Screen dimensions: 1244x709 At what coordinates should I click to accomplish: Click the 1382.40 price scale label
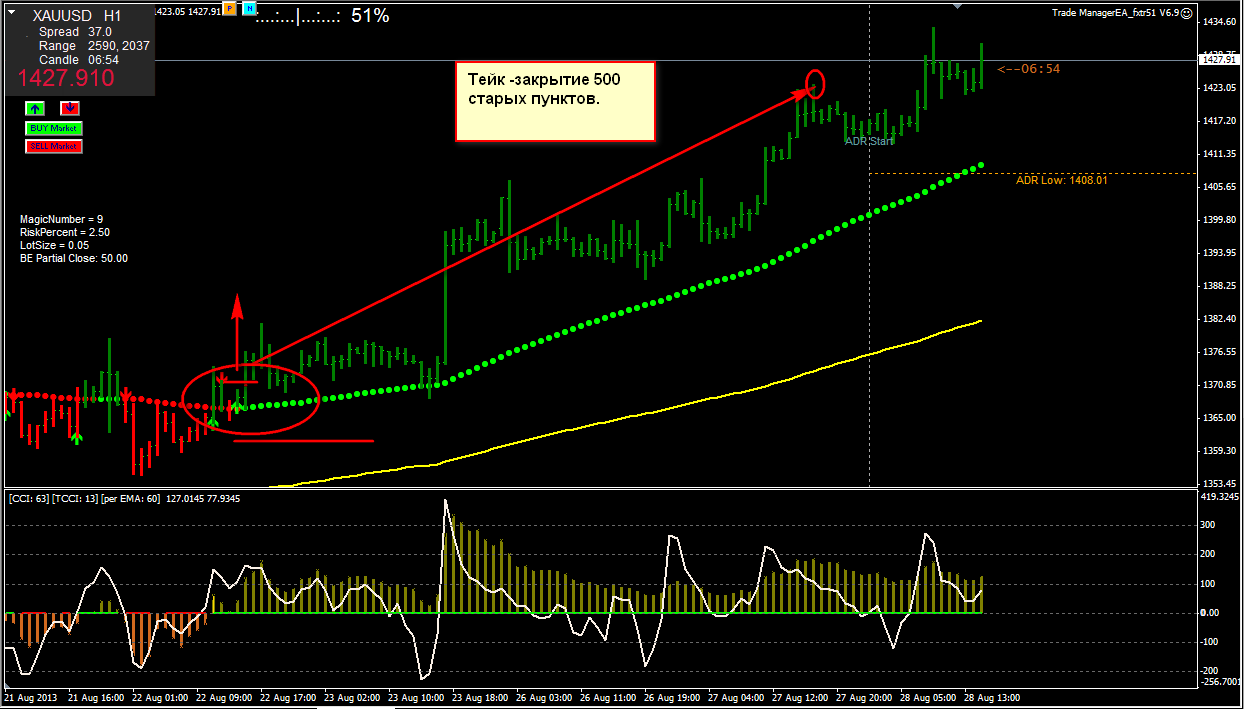[1222, 318]
